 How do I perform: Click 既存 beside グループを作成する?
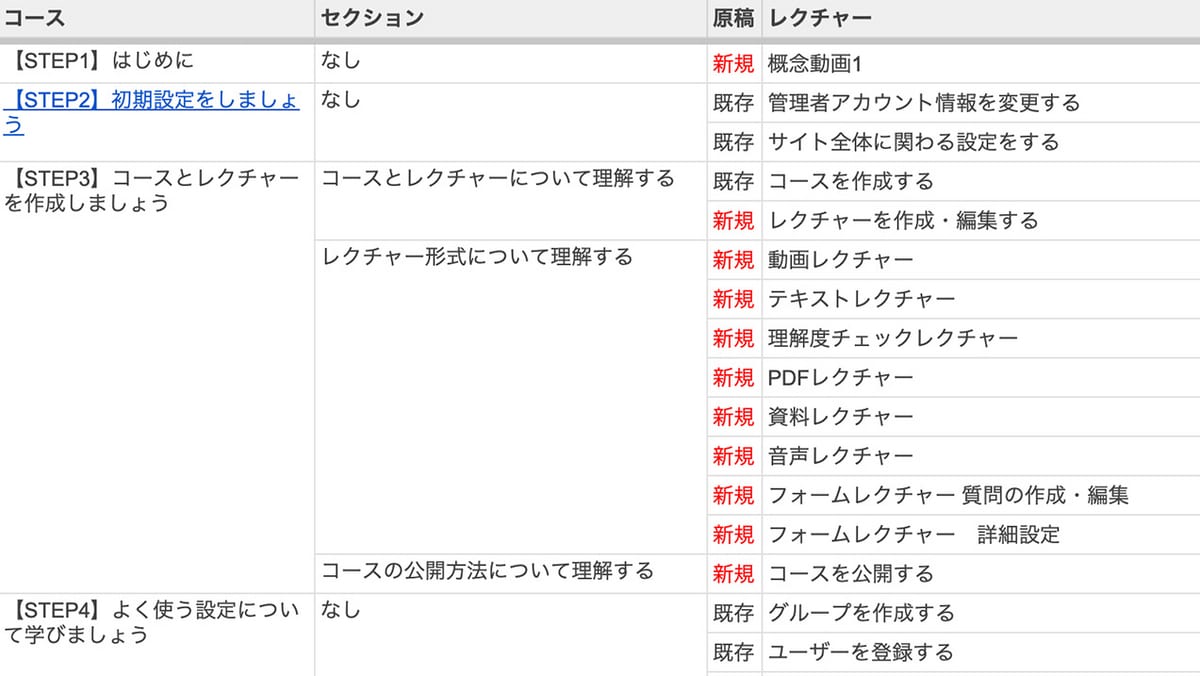[x=733, y=613]
